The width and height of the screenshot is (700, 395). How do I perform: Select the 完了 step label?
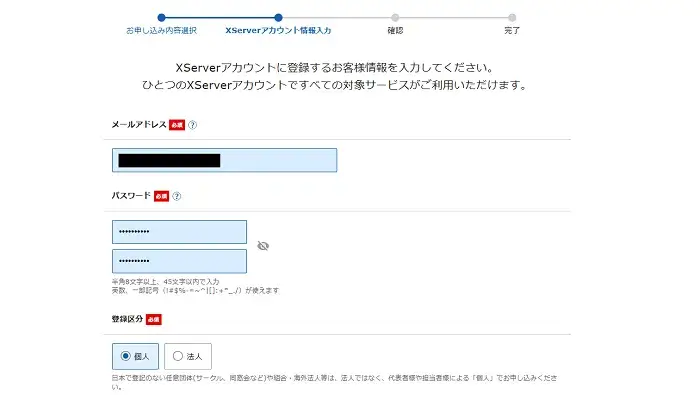click(512, 30)
